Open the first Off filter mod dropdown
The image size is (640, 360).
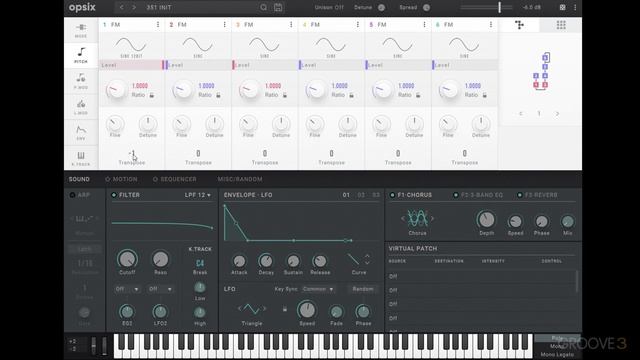point(127,289)
